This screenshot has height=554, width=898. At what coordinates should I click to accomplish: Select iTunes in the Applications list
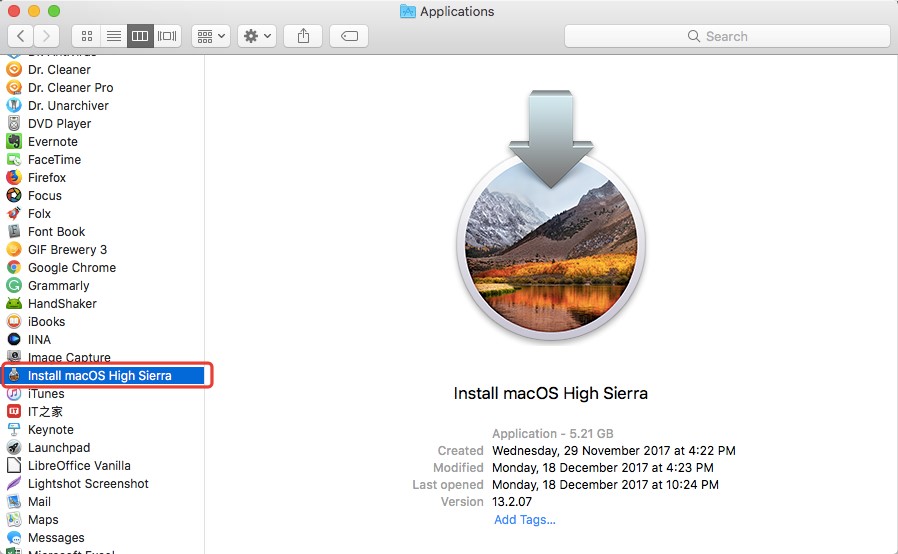[x=46, y=394]
